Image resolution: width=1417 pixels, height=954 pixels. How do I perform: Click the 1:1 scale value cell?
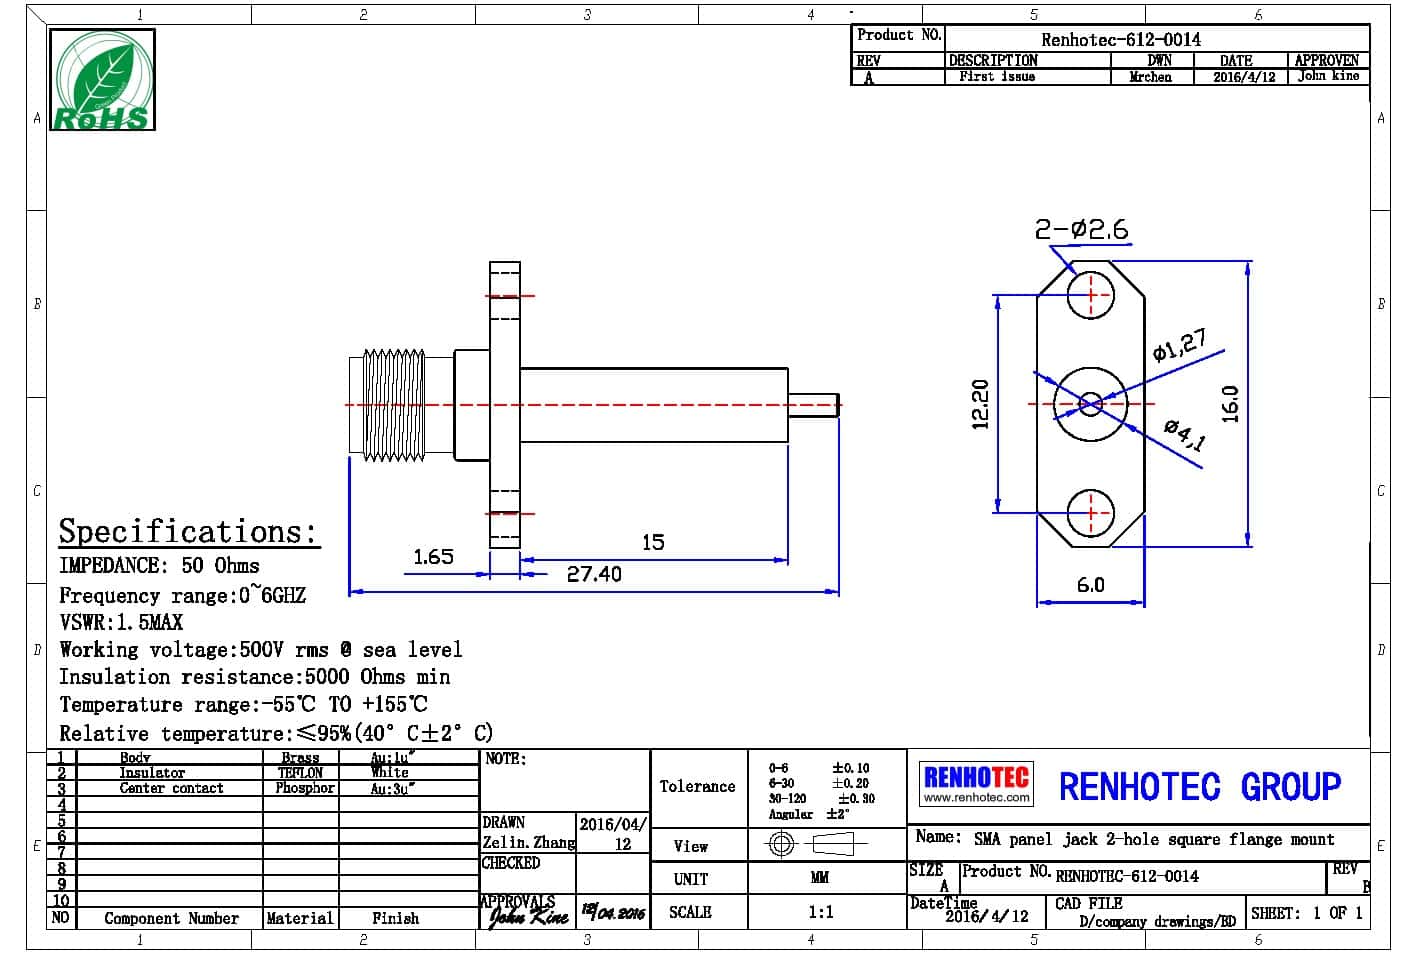(820, 912)
